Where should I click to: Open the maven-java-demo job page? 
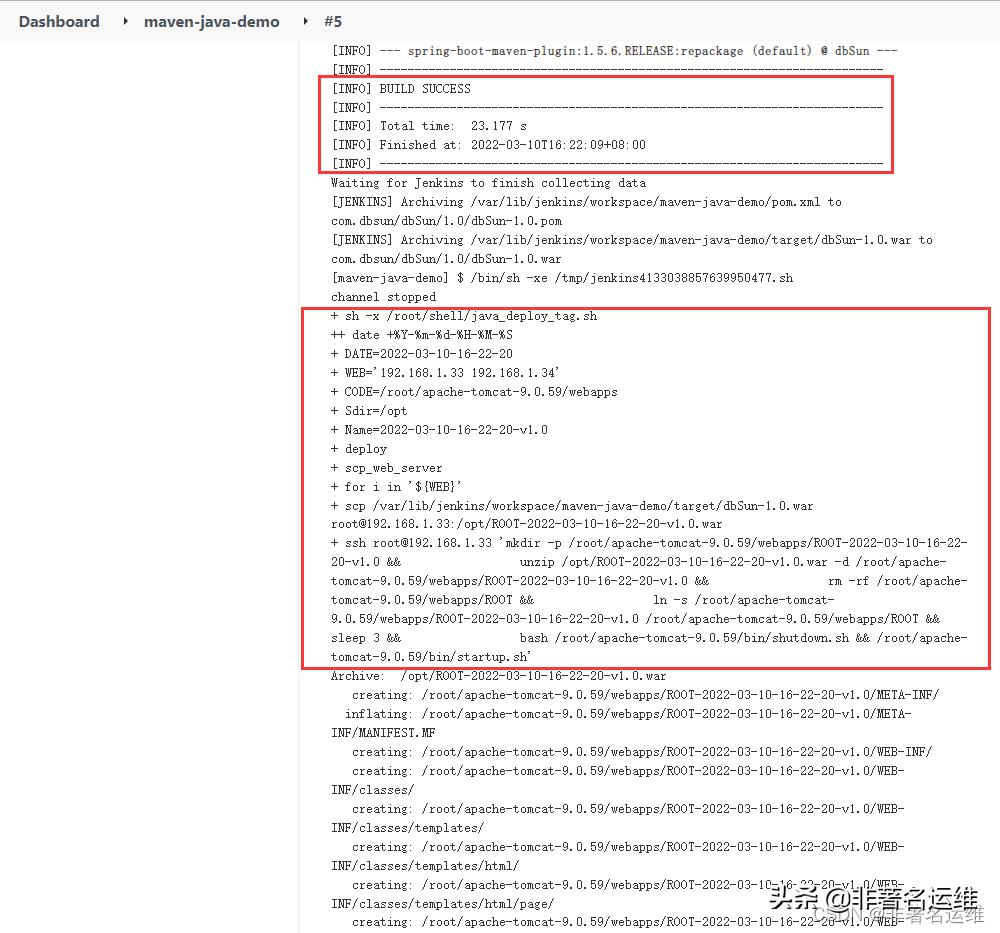click(211, 21)
